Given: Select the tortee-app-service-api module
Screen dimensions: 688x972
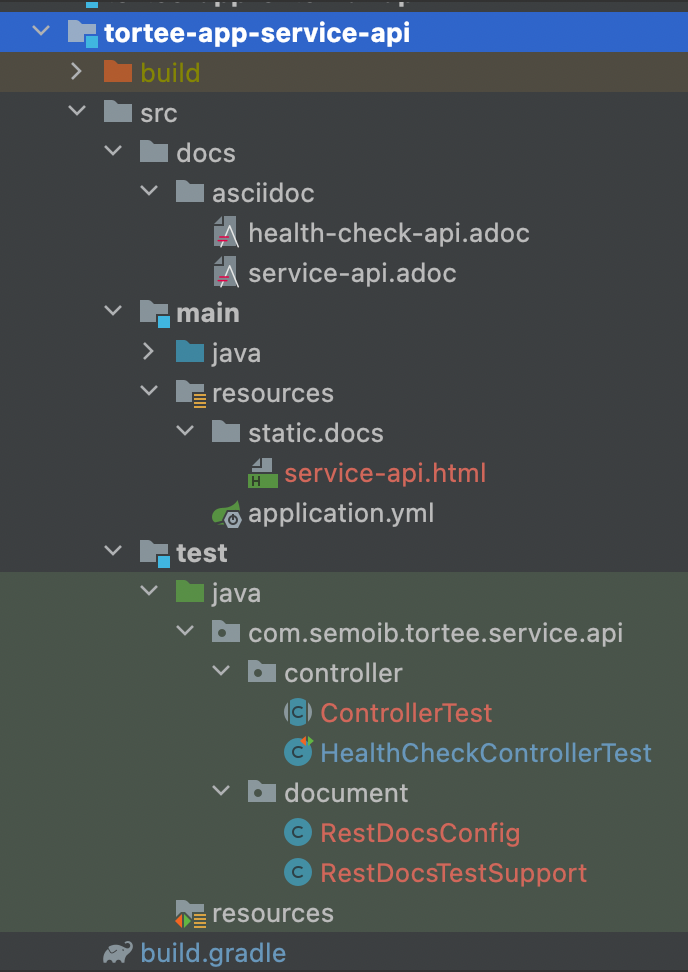Looking at the screenshot, I should [x=344, y=32].
